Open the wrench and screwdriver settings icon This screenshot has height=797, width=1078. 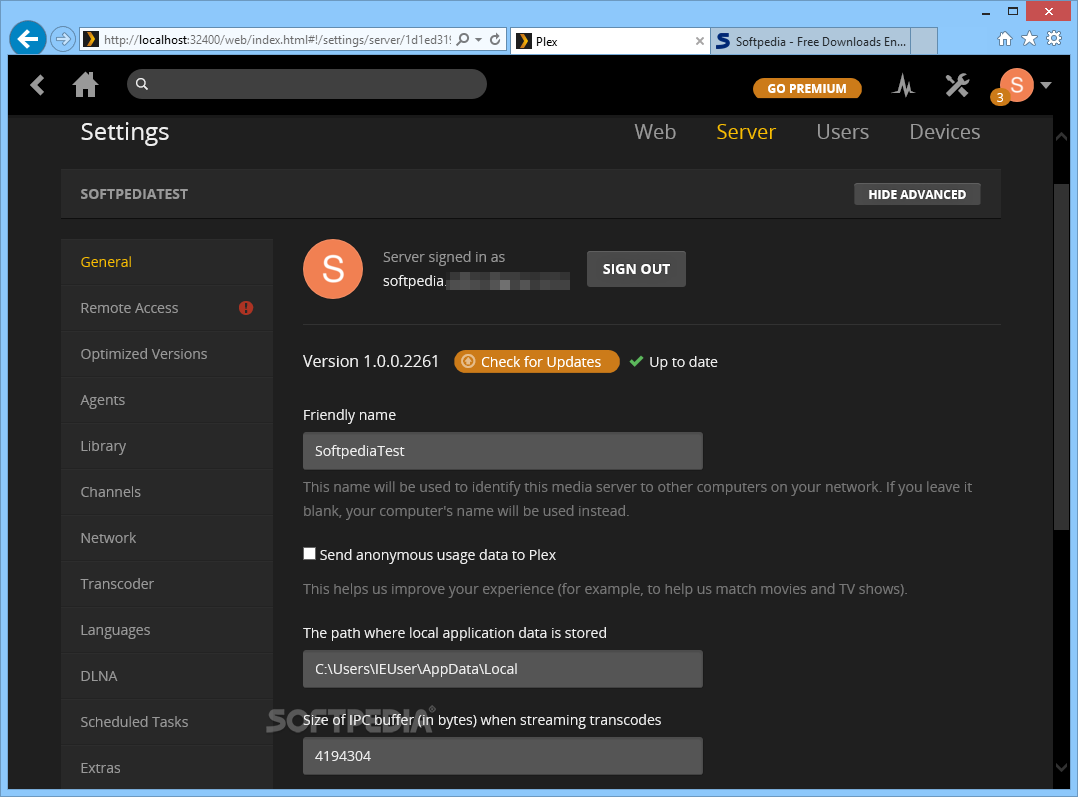click(x=956, y=85)
